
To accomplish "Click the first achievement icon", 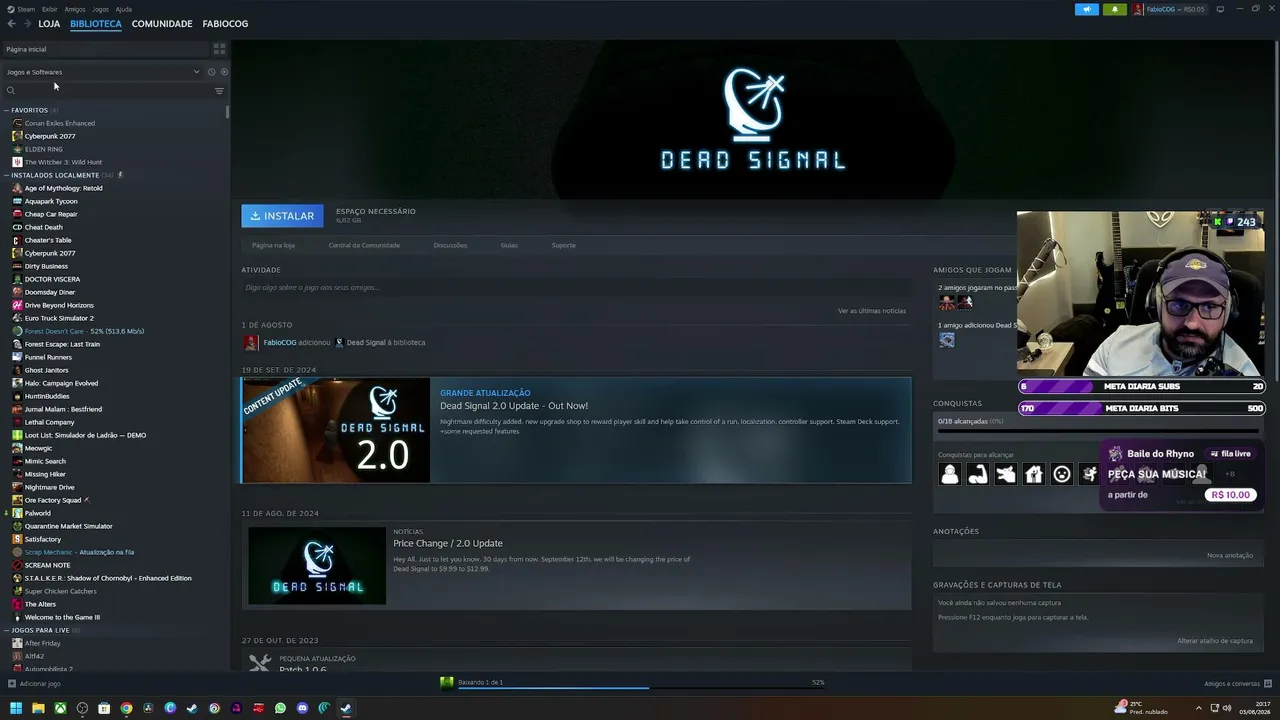I will point(950,475).
